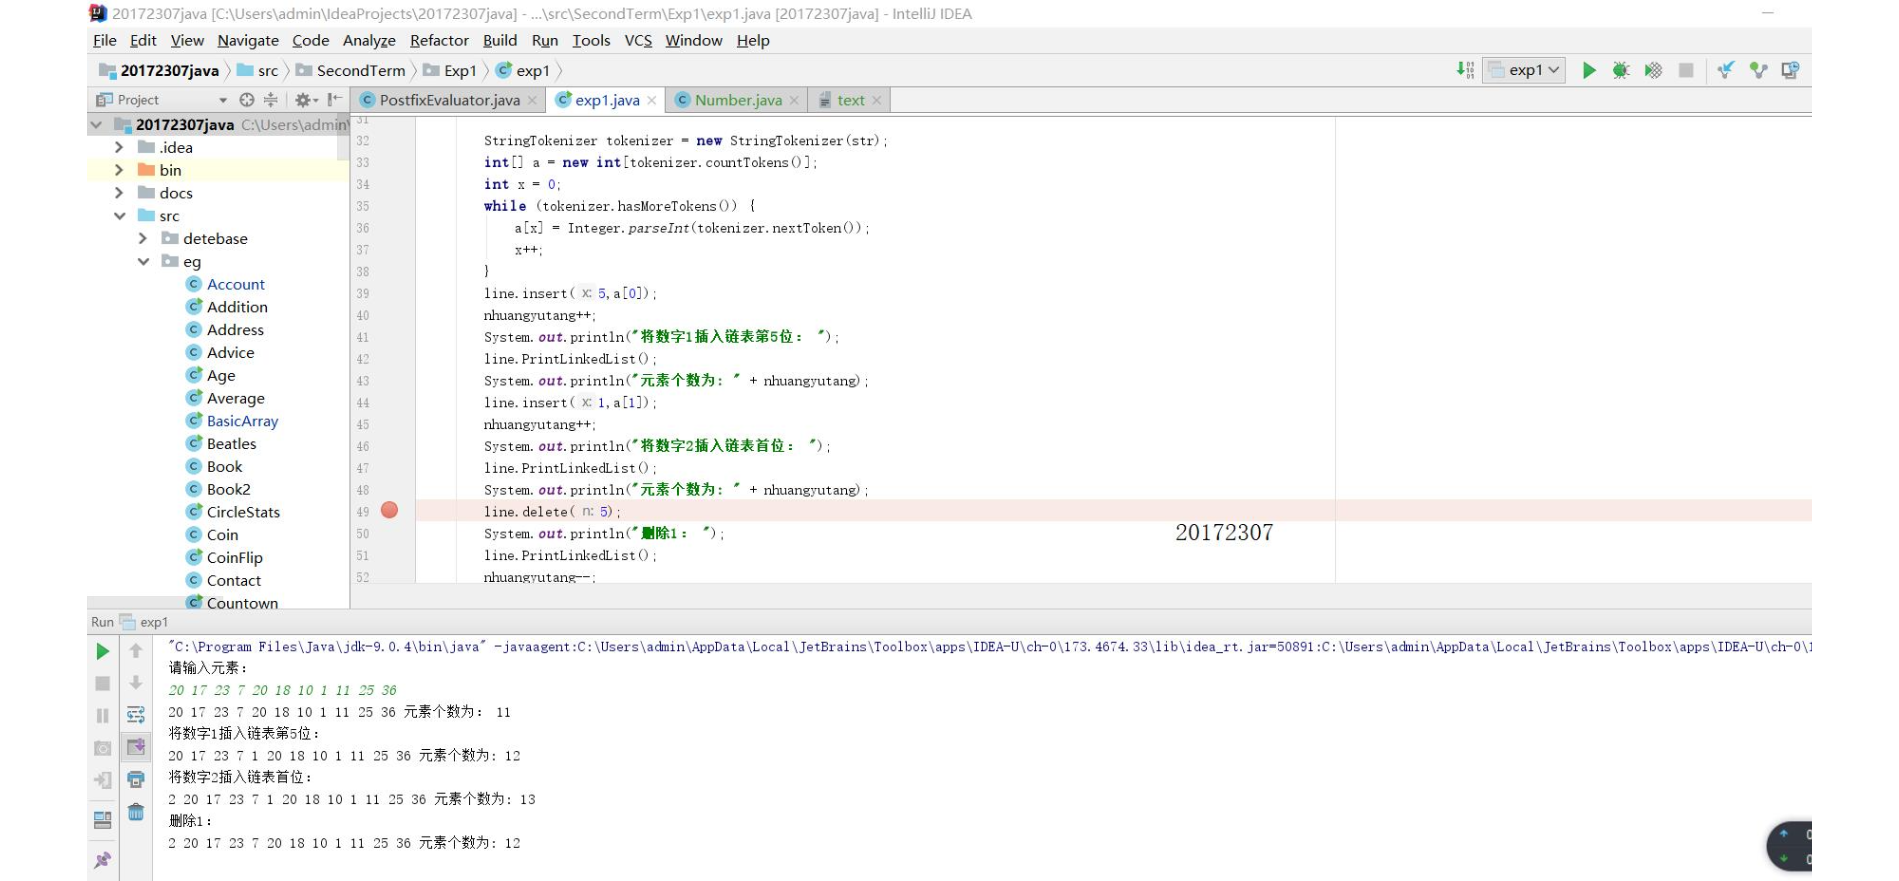This screenshot has height=881, width=1899.
Task: Switch to the PostfixEvaluator.java tab
Action: click(x=449, y=100)
